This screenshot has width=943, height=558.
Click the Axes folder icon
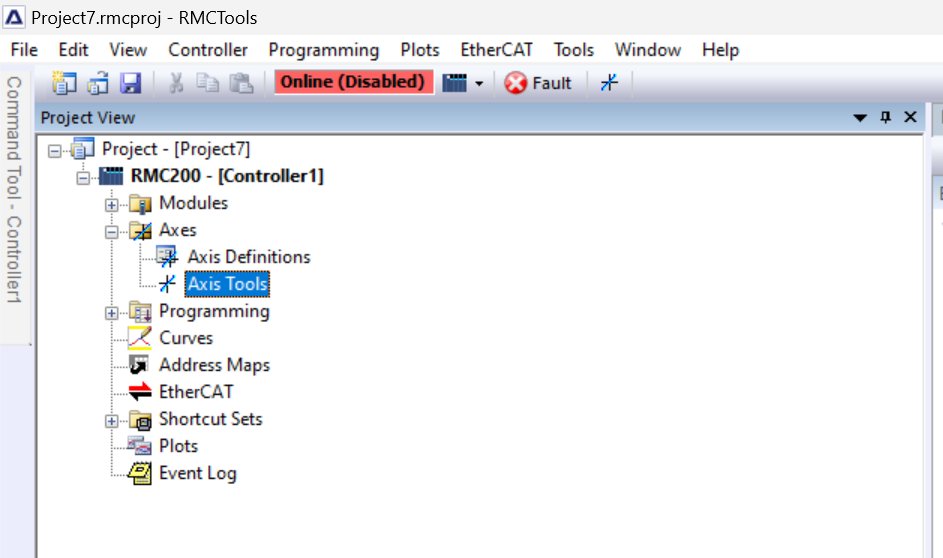point(141,231)
